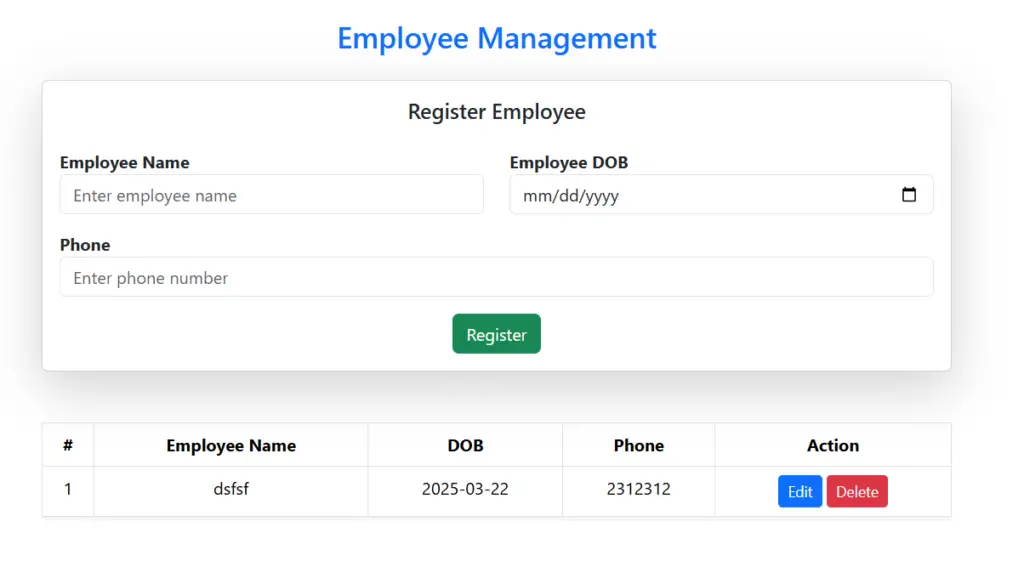Focus the Phone number input field
This screenshot has width=1024, height=561.
[x=496, y=278]
